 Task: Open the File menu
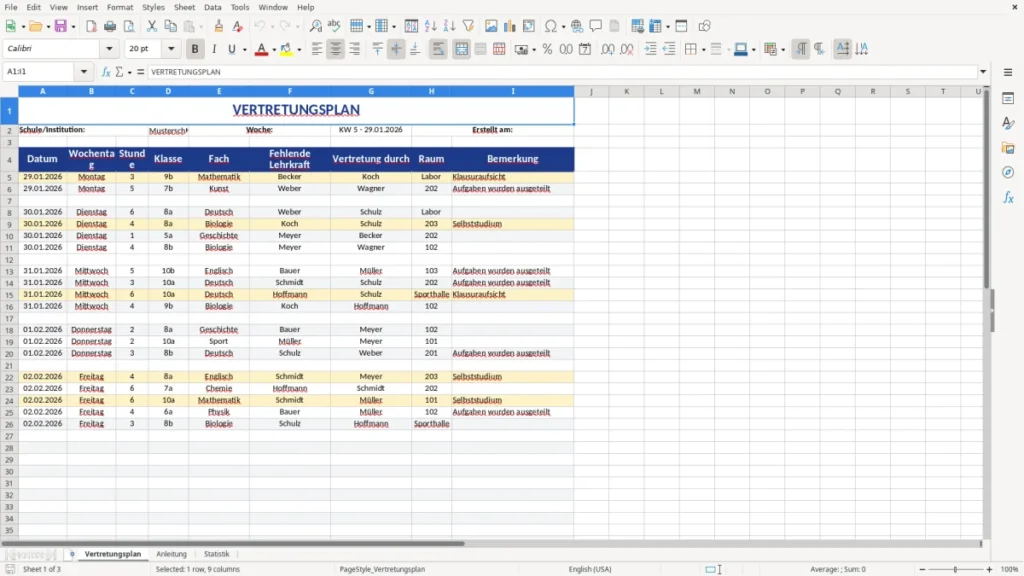pos(11,7)
